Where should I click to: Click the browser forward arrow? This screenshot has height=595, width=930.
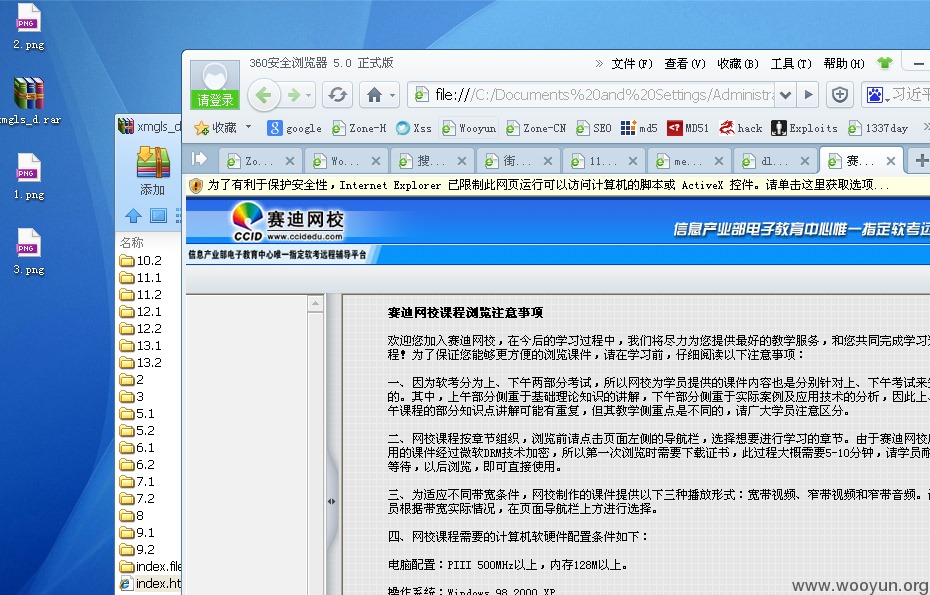[294, 95]
